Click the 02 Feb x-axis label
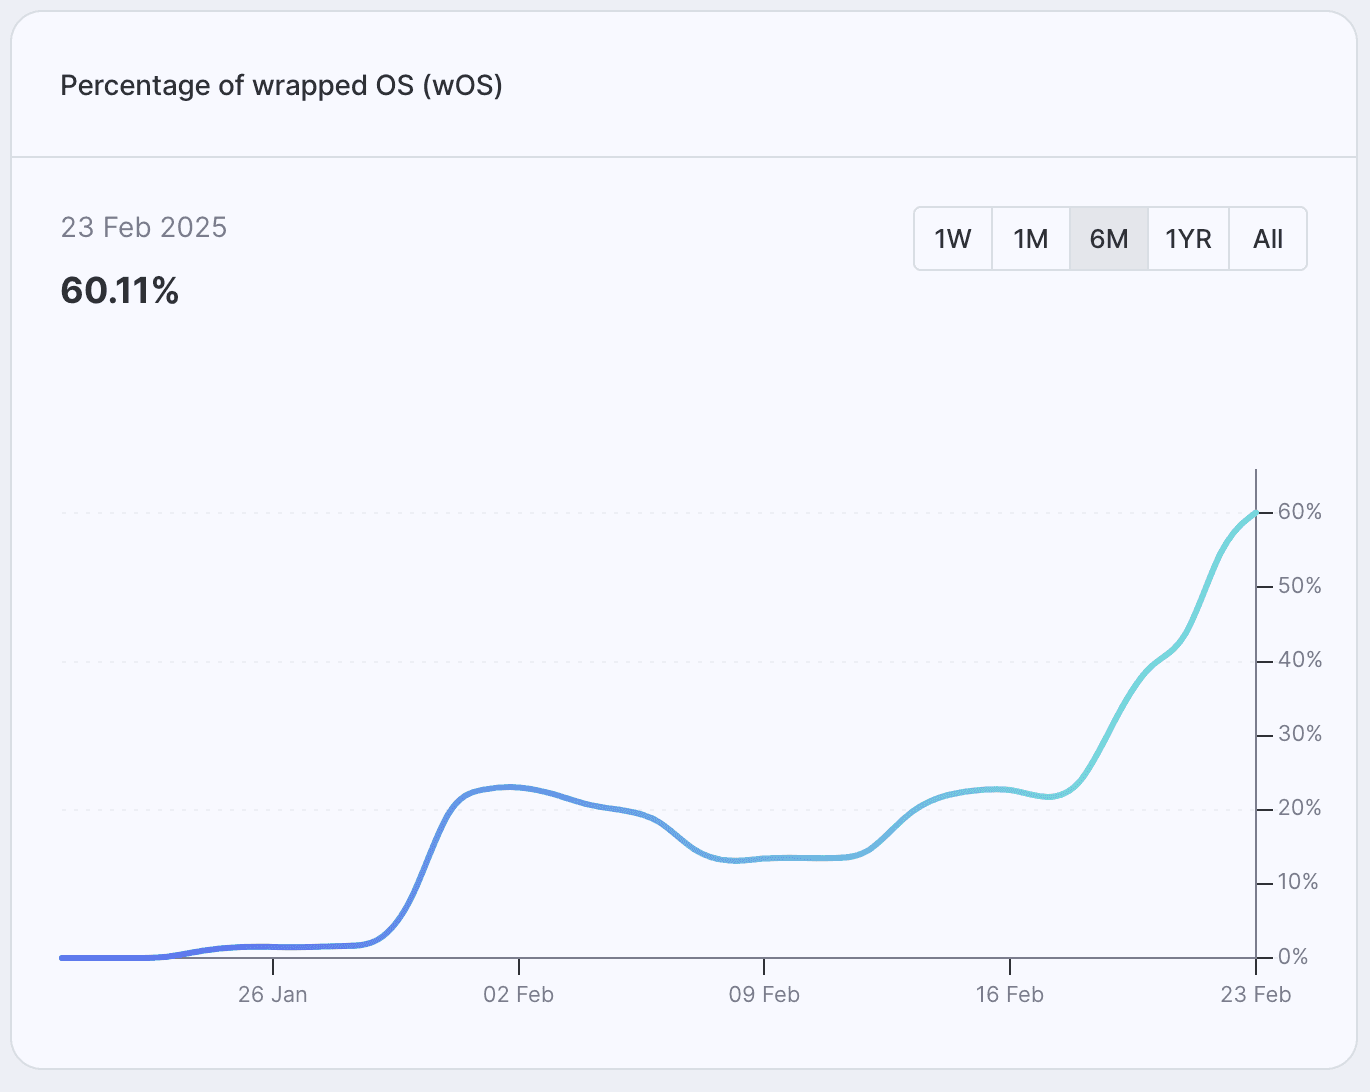 [518, 994]
